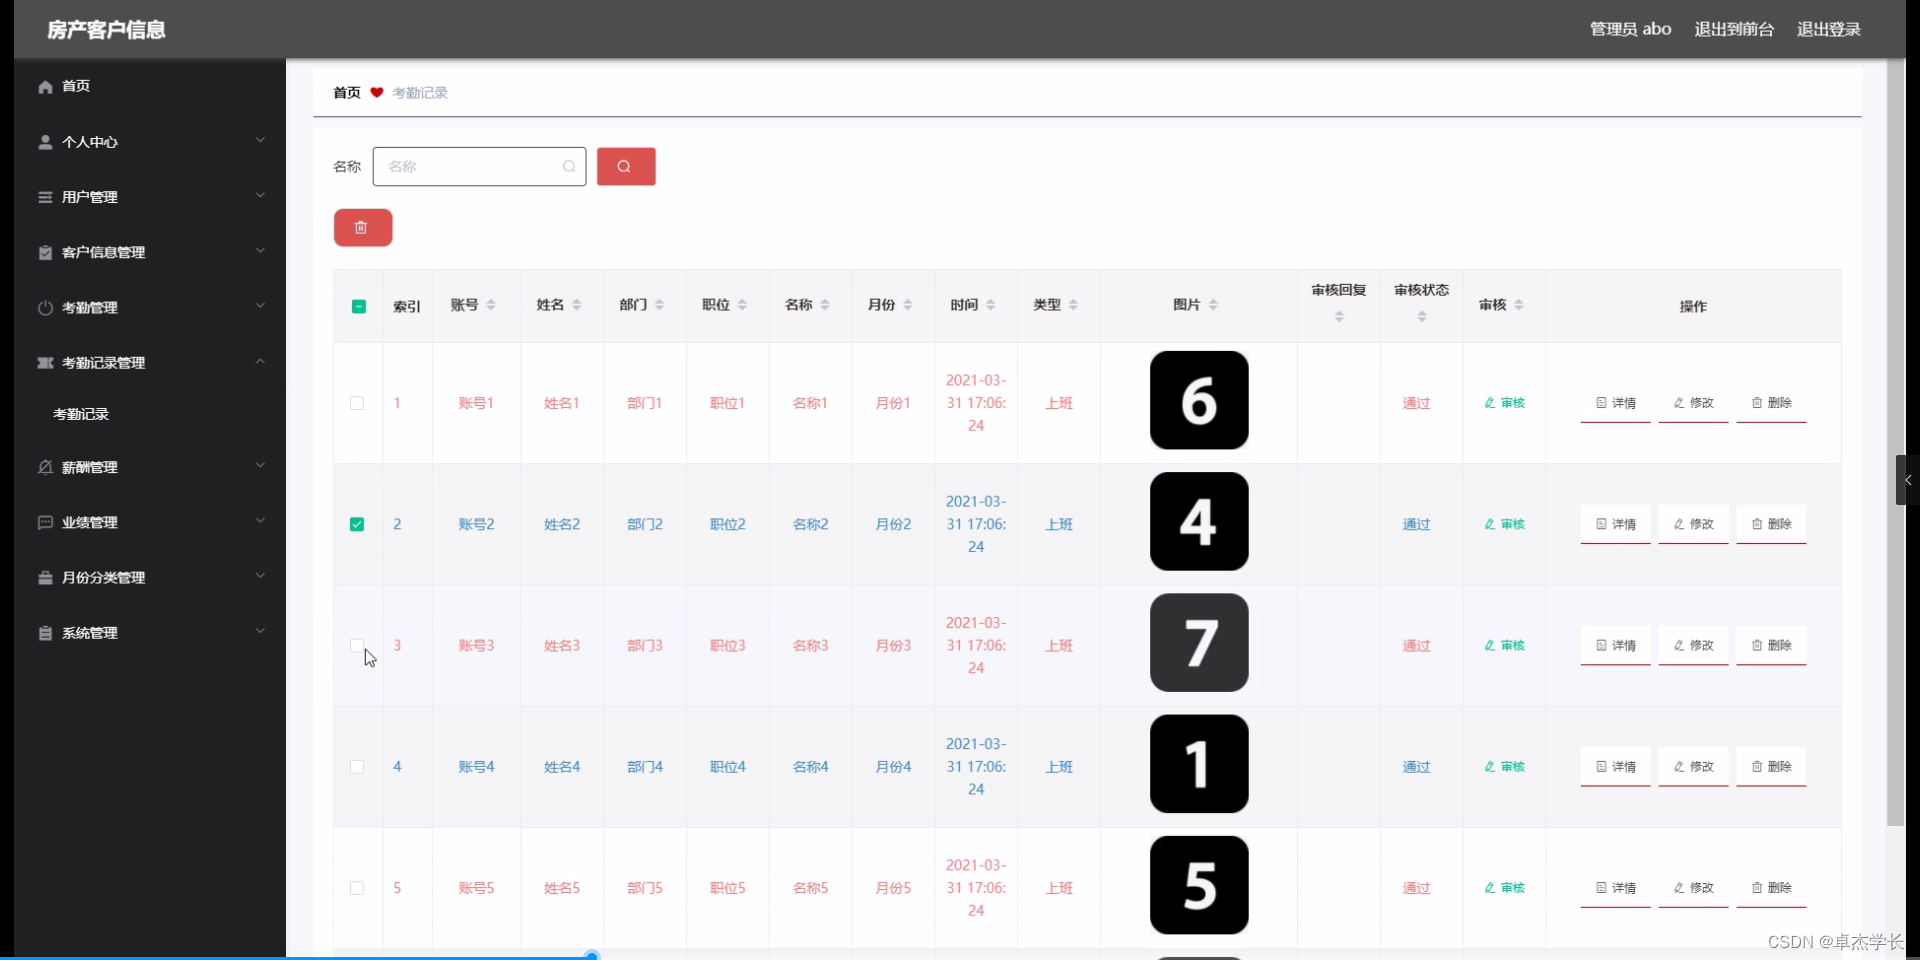
Task: Click 管理员 abo in the top bar
Action: pos(1631,29)
